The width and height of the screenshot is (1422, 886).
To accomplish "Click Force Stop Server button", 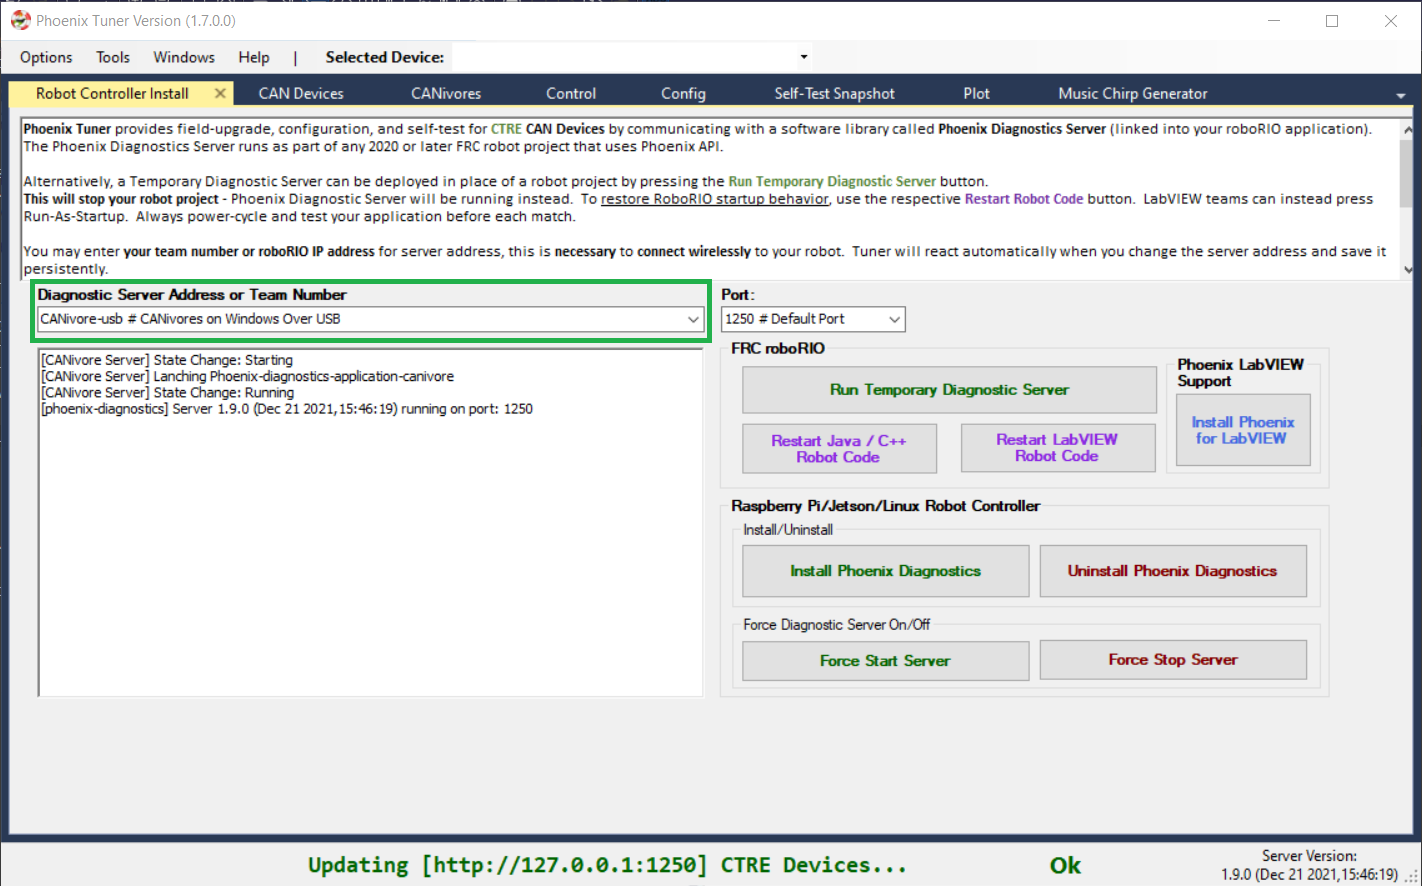I will pos(1173,660).
